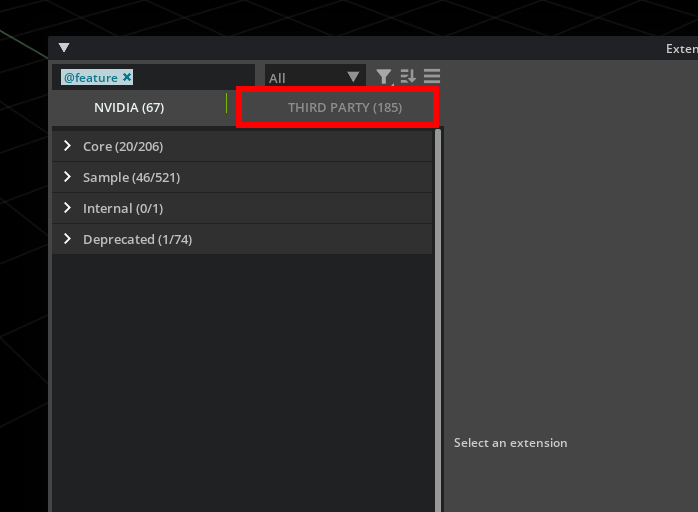Click the extension list vertical scrollbar
Viewport: 698px width, 512px height.
[x=438, y=320]
